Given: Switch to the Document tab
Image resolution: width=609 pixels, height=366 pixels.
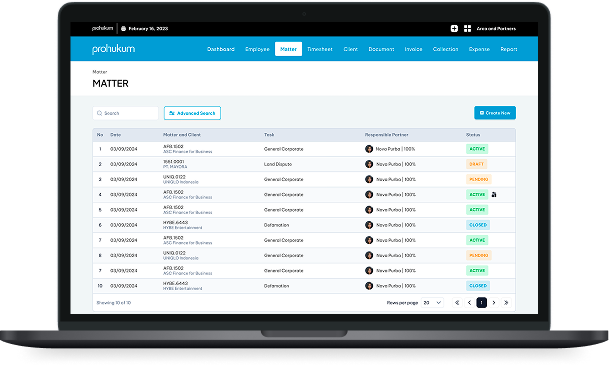Looking at the screenshot, I should click(x=381, y=49).
